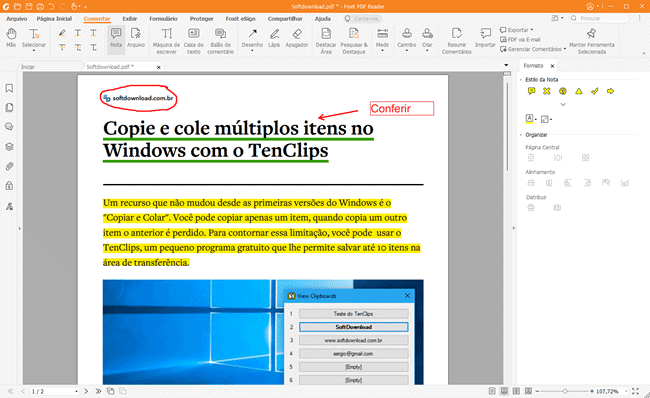Viewport: 650px width, 398px height.
Task: Choose the cross note style icon
Action: click(547, 91)
